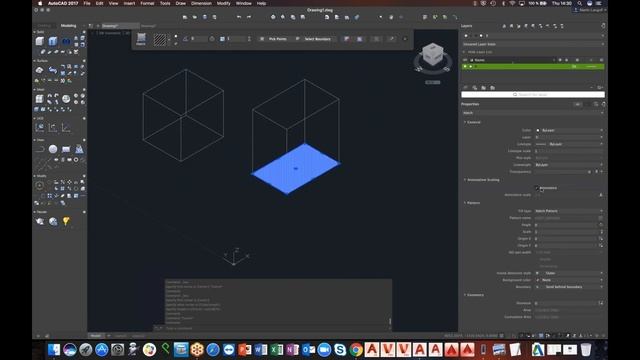Click the redo arrow in top toolbar
Viewport: 640px width, 360px height.
point(249,17)
